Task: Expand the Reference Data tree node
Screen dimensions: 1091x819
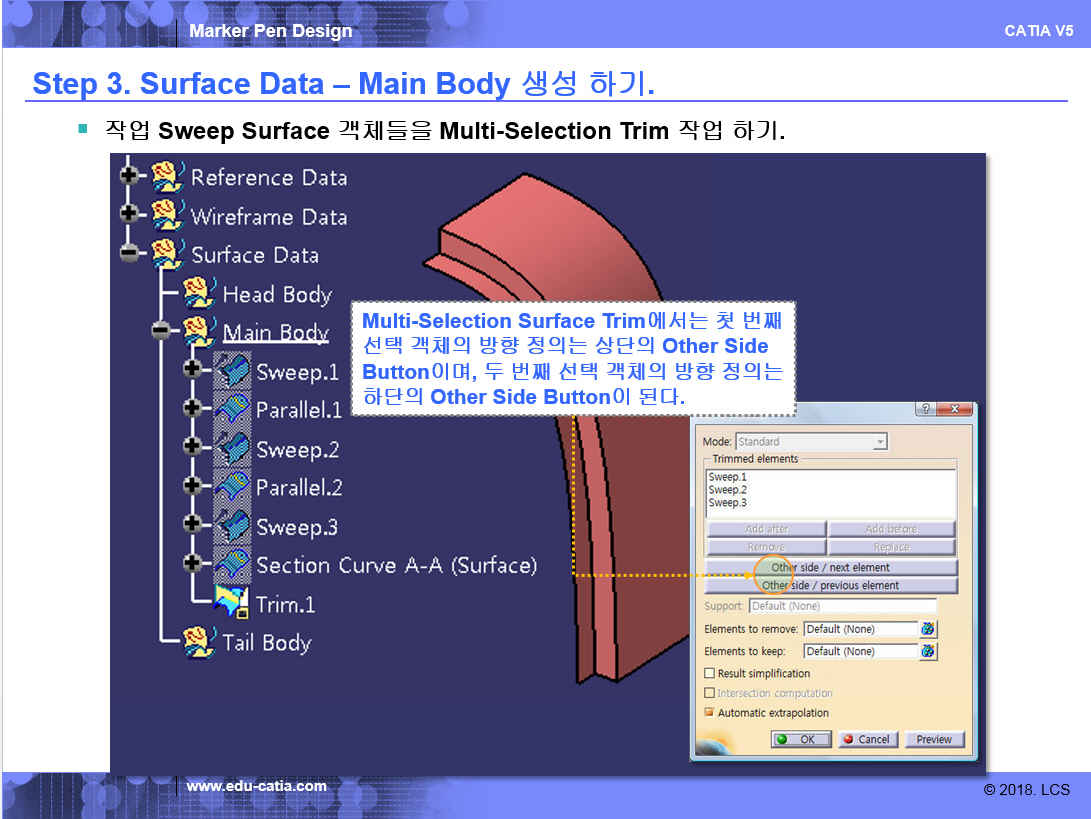Action: 129,176
